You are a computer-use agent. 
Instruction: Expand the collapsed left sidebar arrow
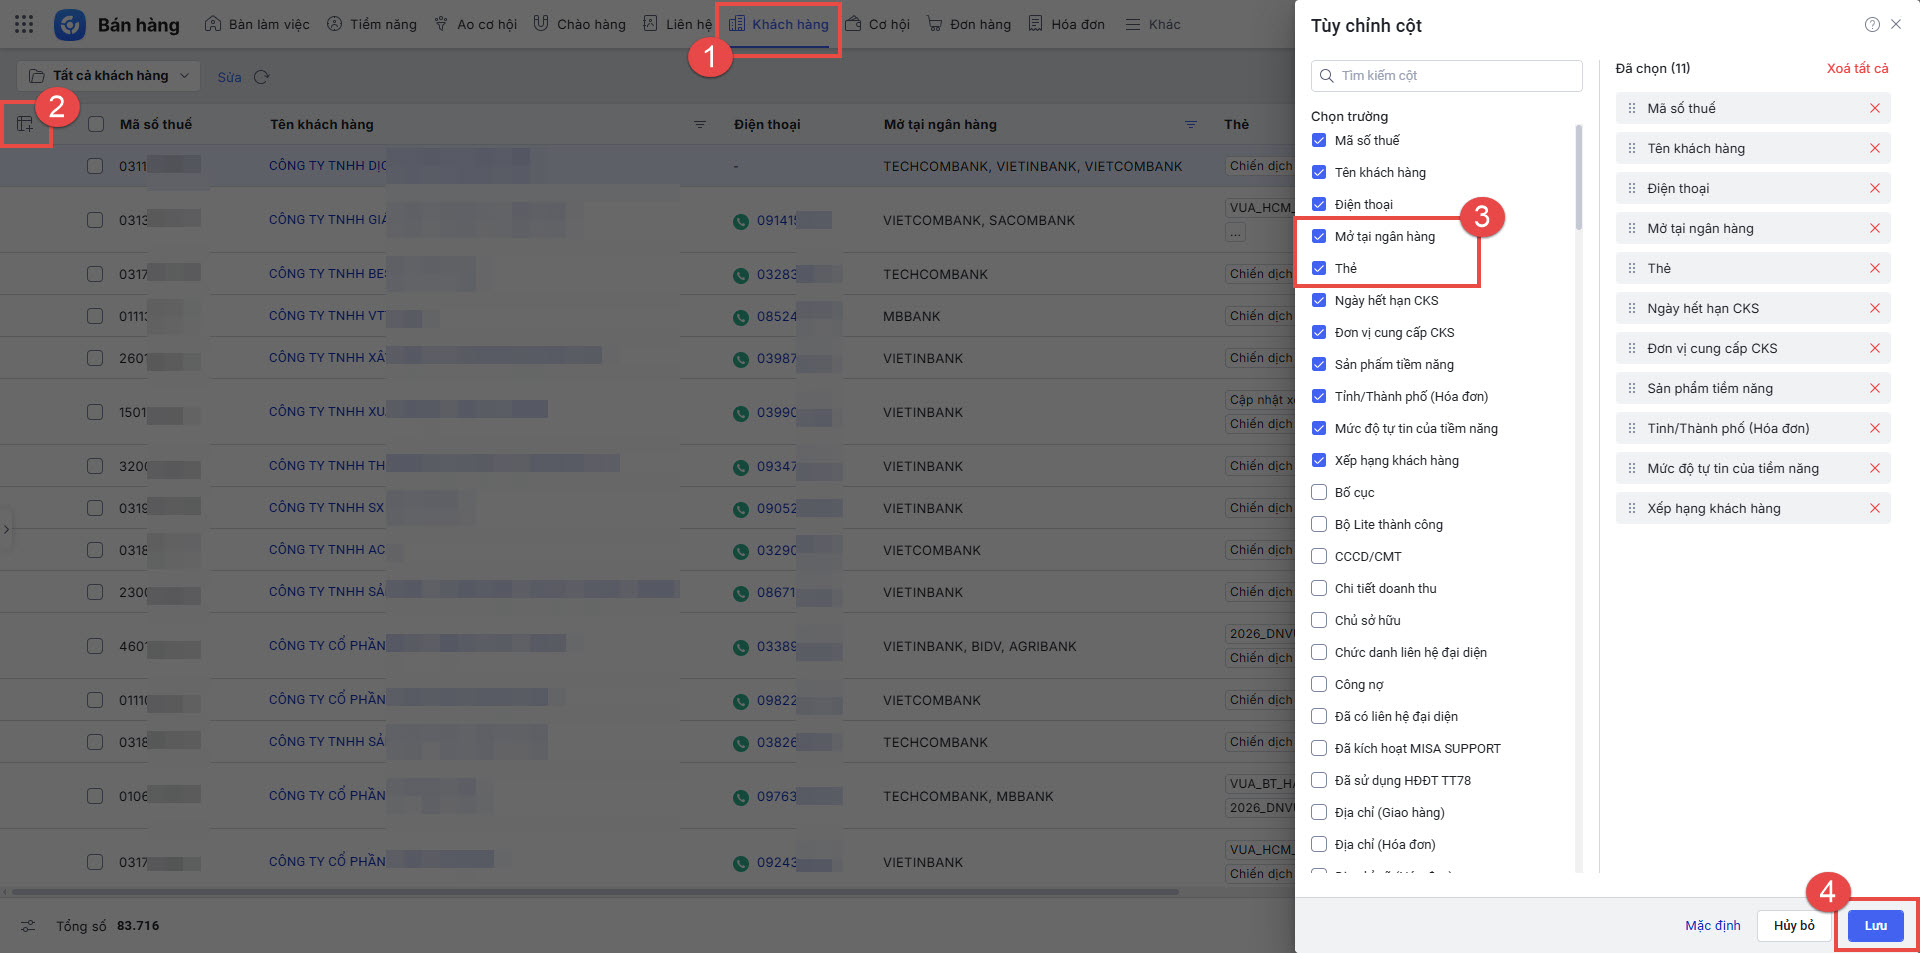click(6, 529)
